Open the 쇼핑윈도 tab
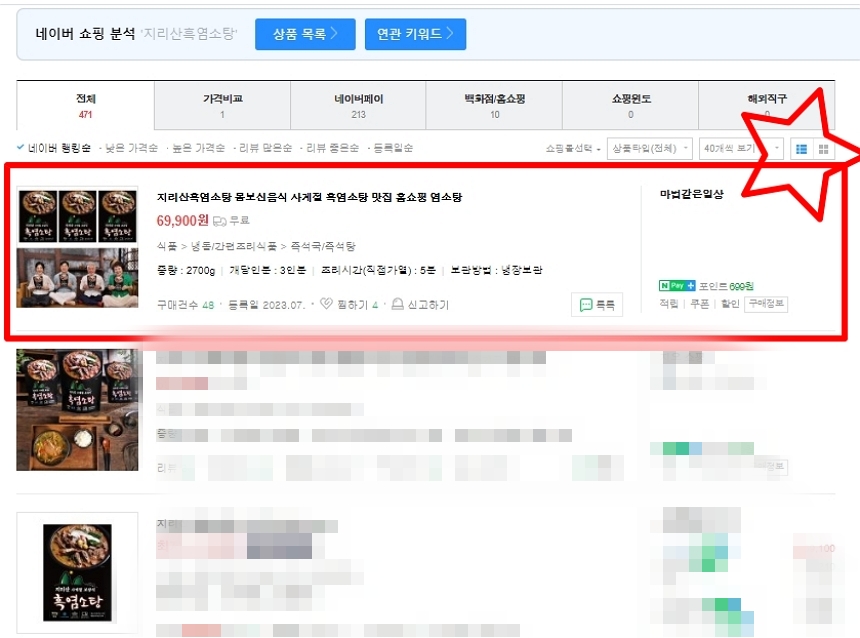 631,106
